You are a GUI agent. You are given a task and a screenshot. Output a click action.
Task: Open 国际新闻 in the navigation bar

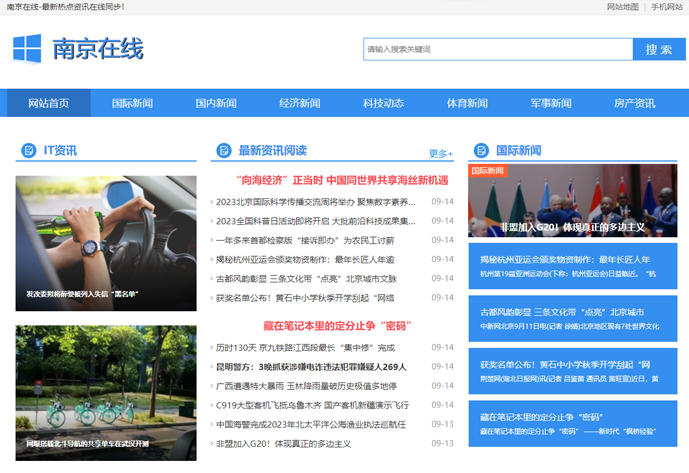[x=132, y=103]
